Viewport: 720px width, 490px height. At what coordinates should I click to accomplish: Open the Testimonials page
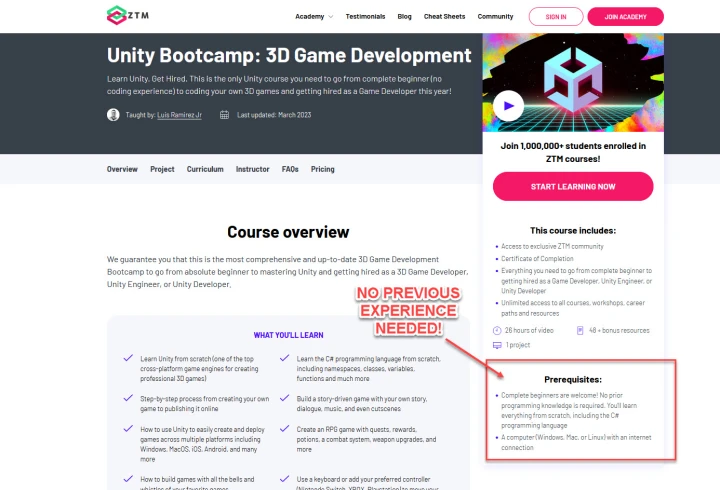(366, 17)
